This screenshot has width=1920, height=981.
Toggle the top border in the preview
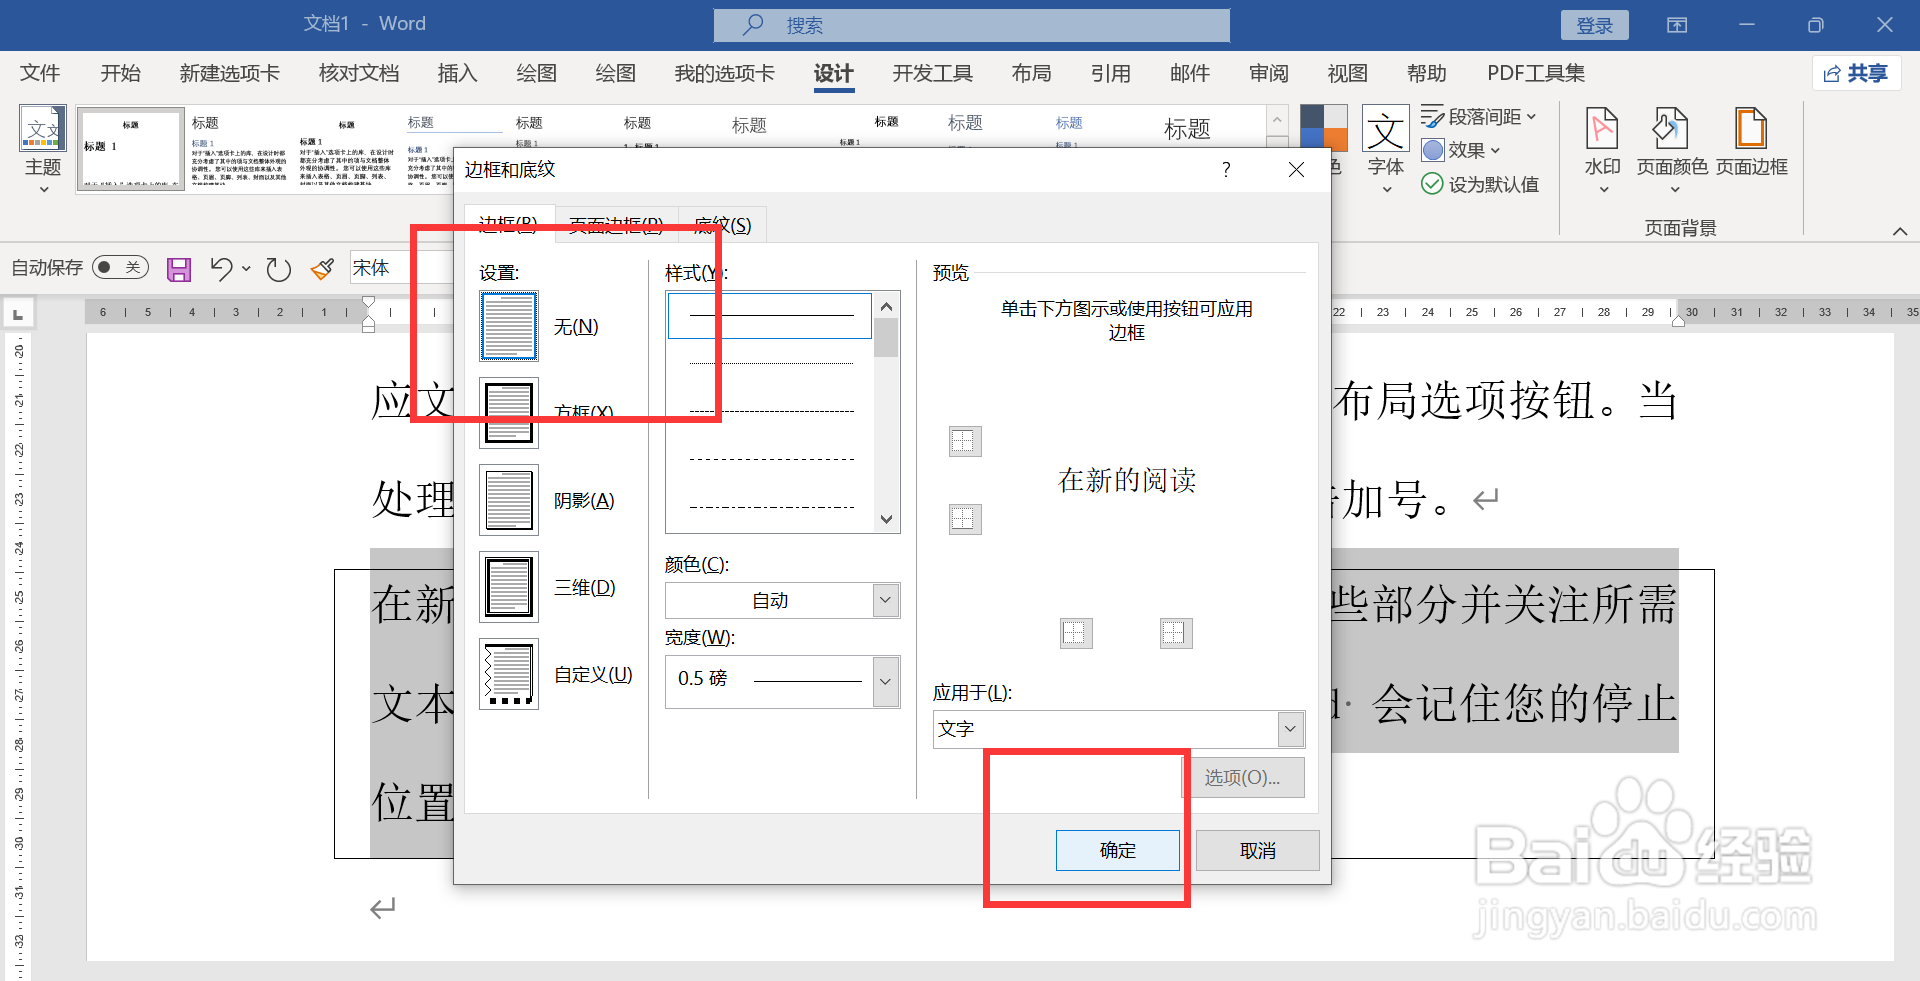click(x=964, y=441)
